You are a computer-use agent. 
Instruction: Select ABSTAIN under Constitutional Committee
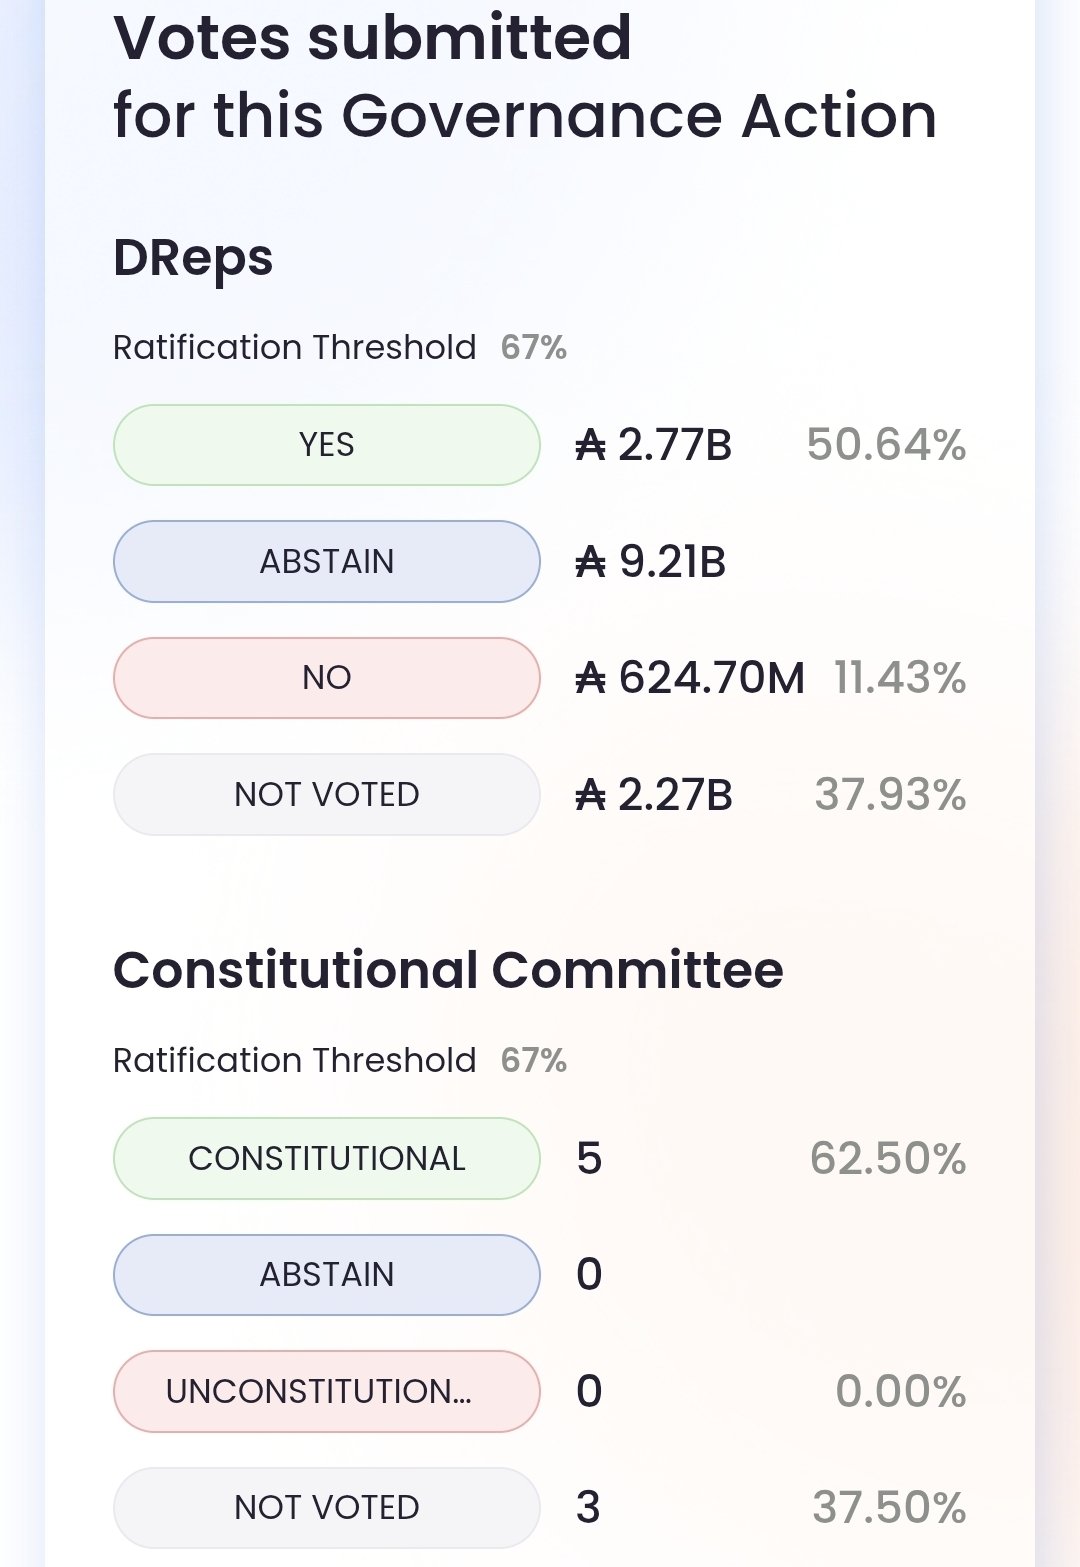(327, 1274)
